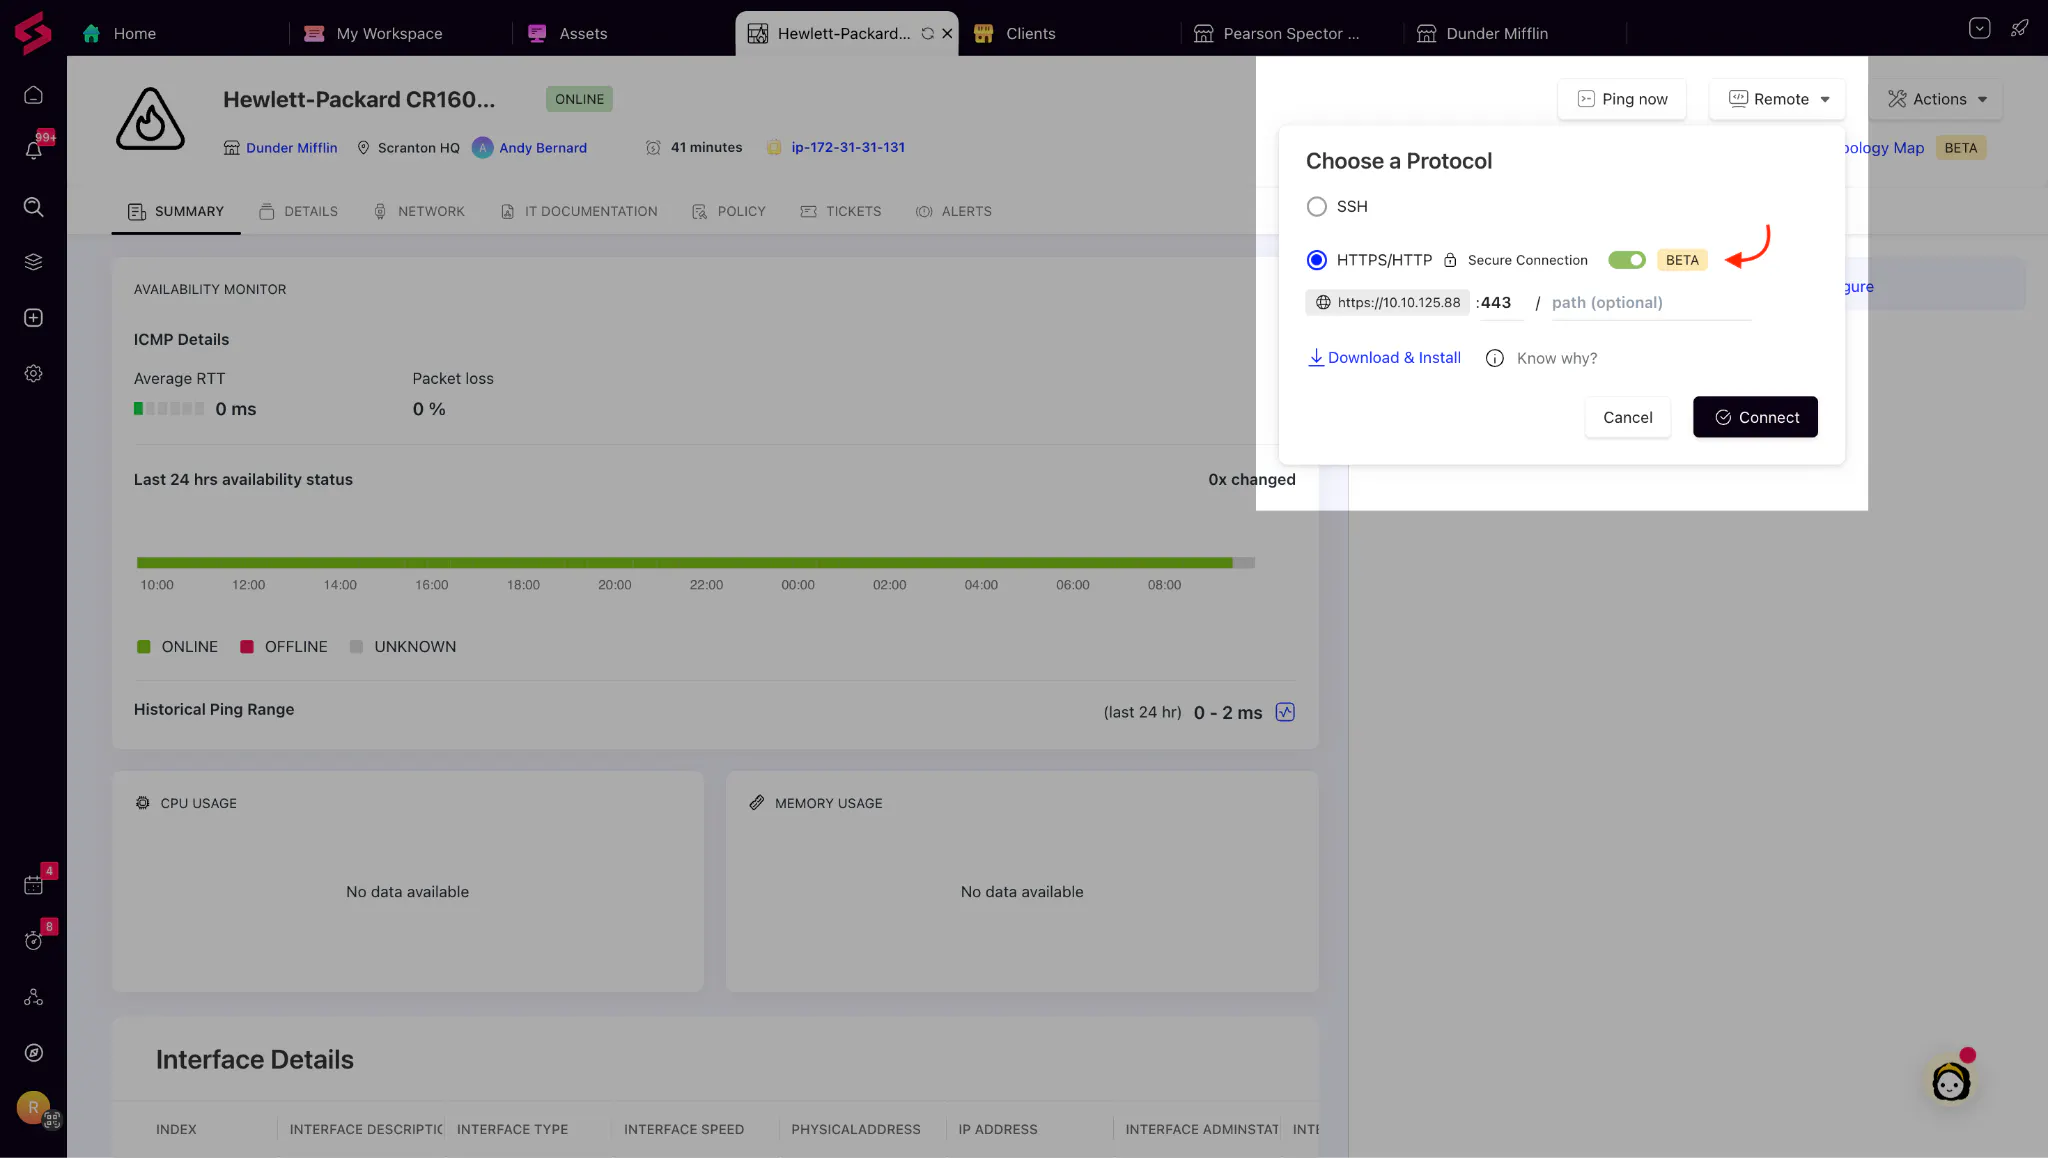Viewport: 2048px width, 1158px height.
Task: Expand the Actions dropdown menu
Action: [1937, 99]
